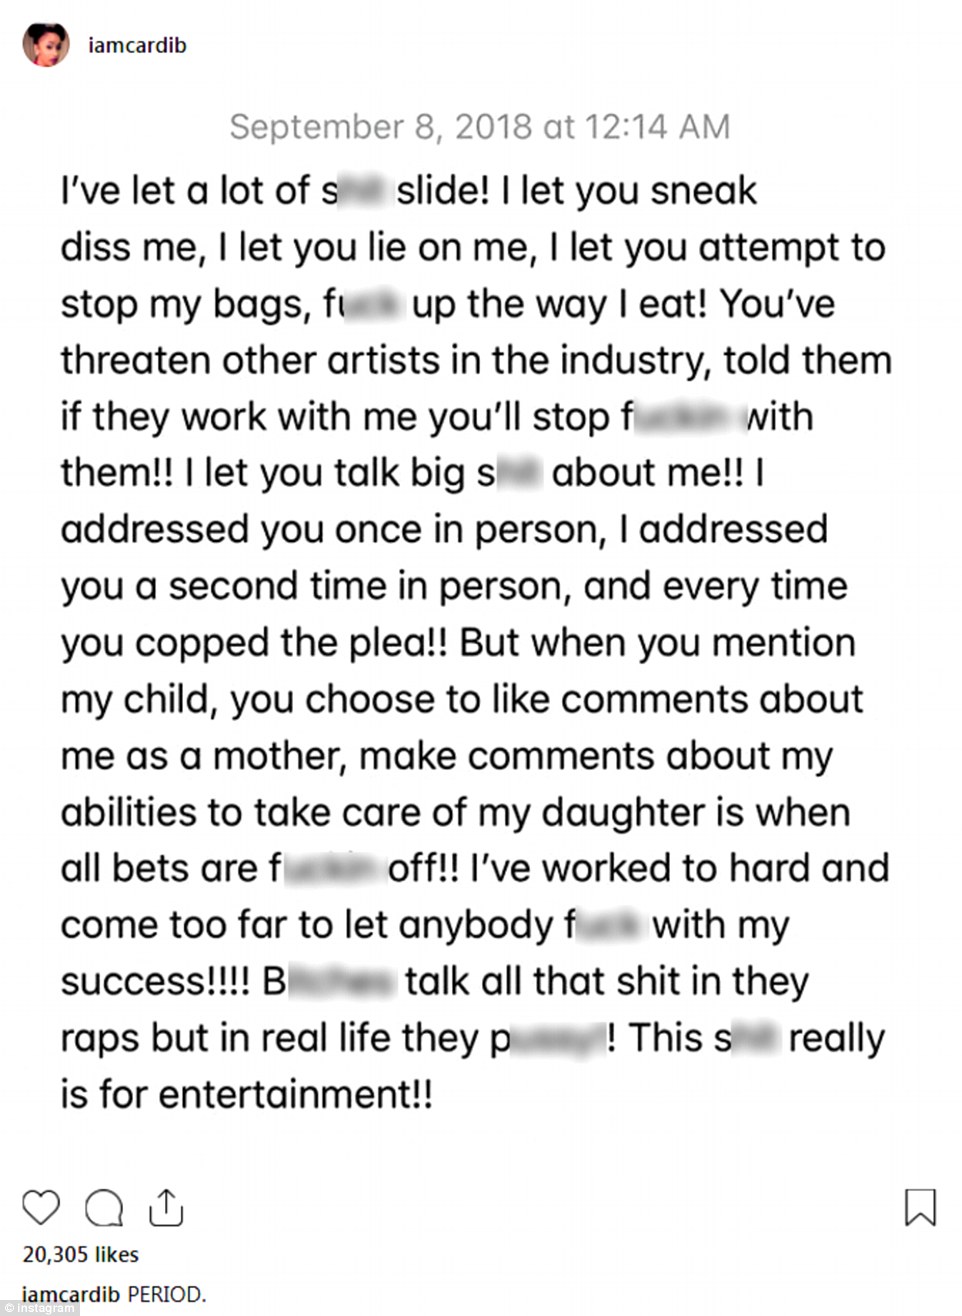
Task: Click the "you copped the plea!!" text
Action: point(254,642)
